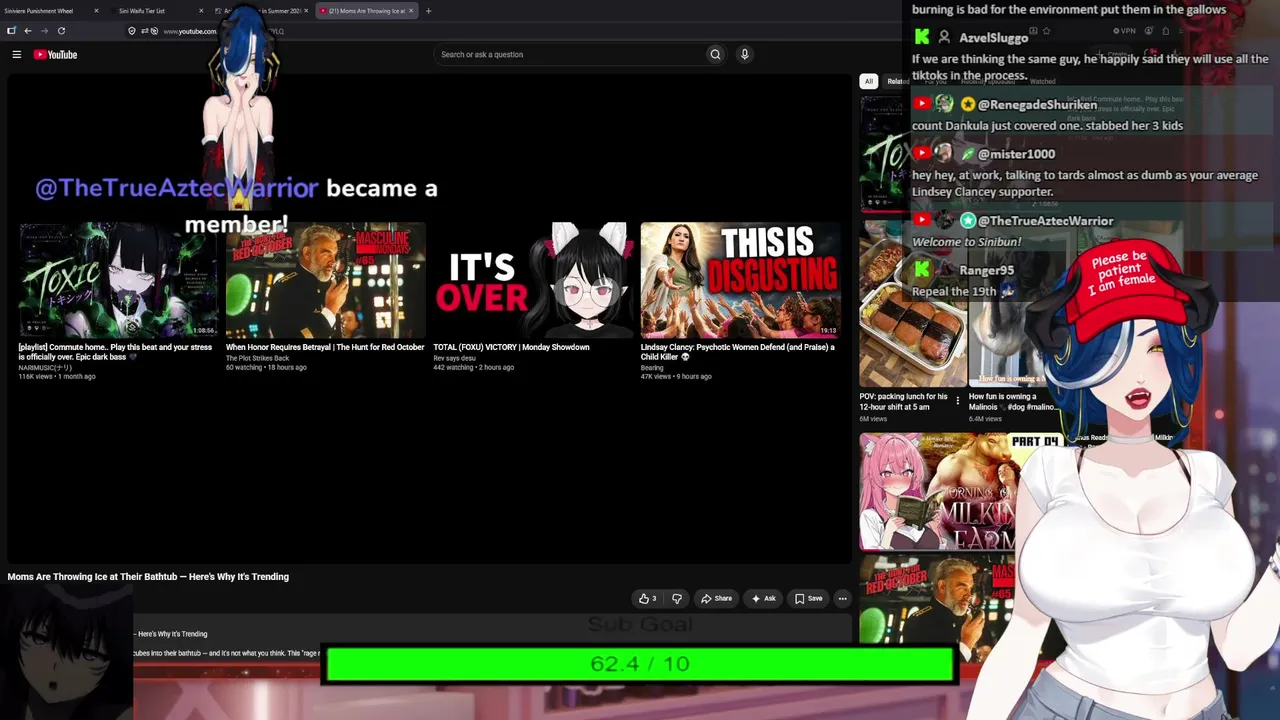Click the 'Welcome to Sinibun!' chat message
The image size is (1280, 720).
tap(966, 242)
